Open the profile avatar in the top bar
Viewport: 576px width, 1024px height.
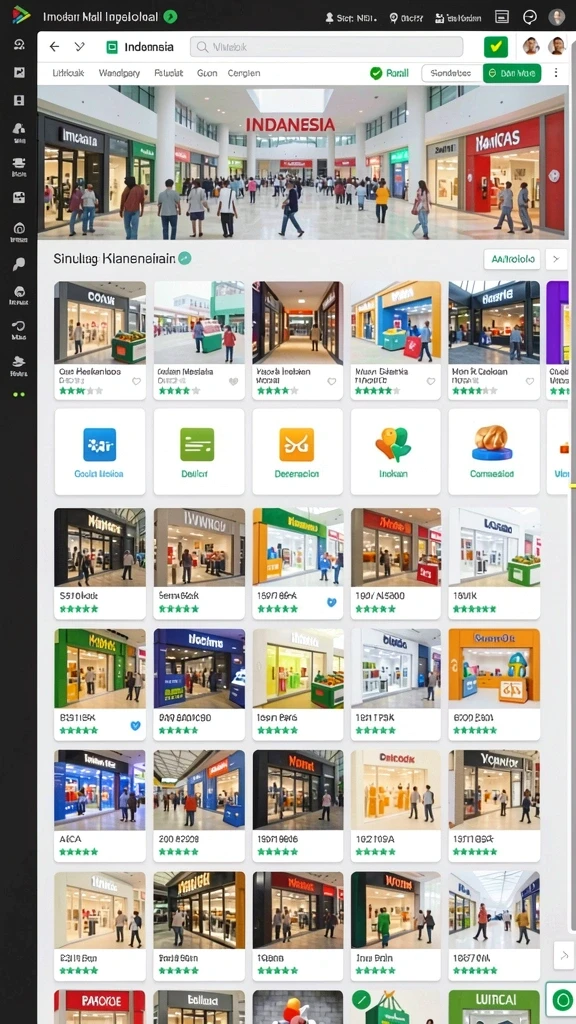coord(556,17)
